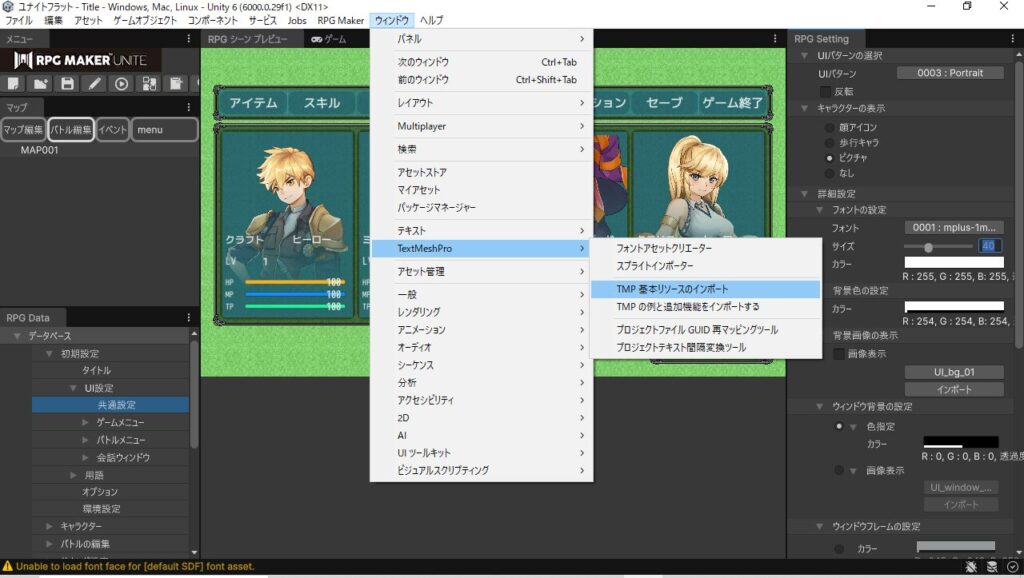The width and height of the screenshot is (1024, 578).
Task: Click the warning triangle icon in status bar
Action: 8,566
